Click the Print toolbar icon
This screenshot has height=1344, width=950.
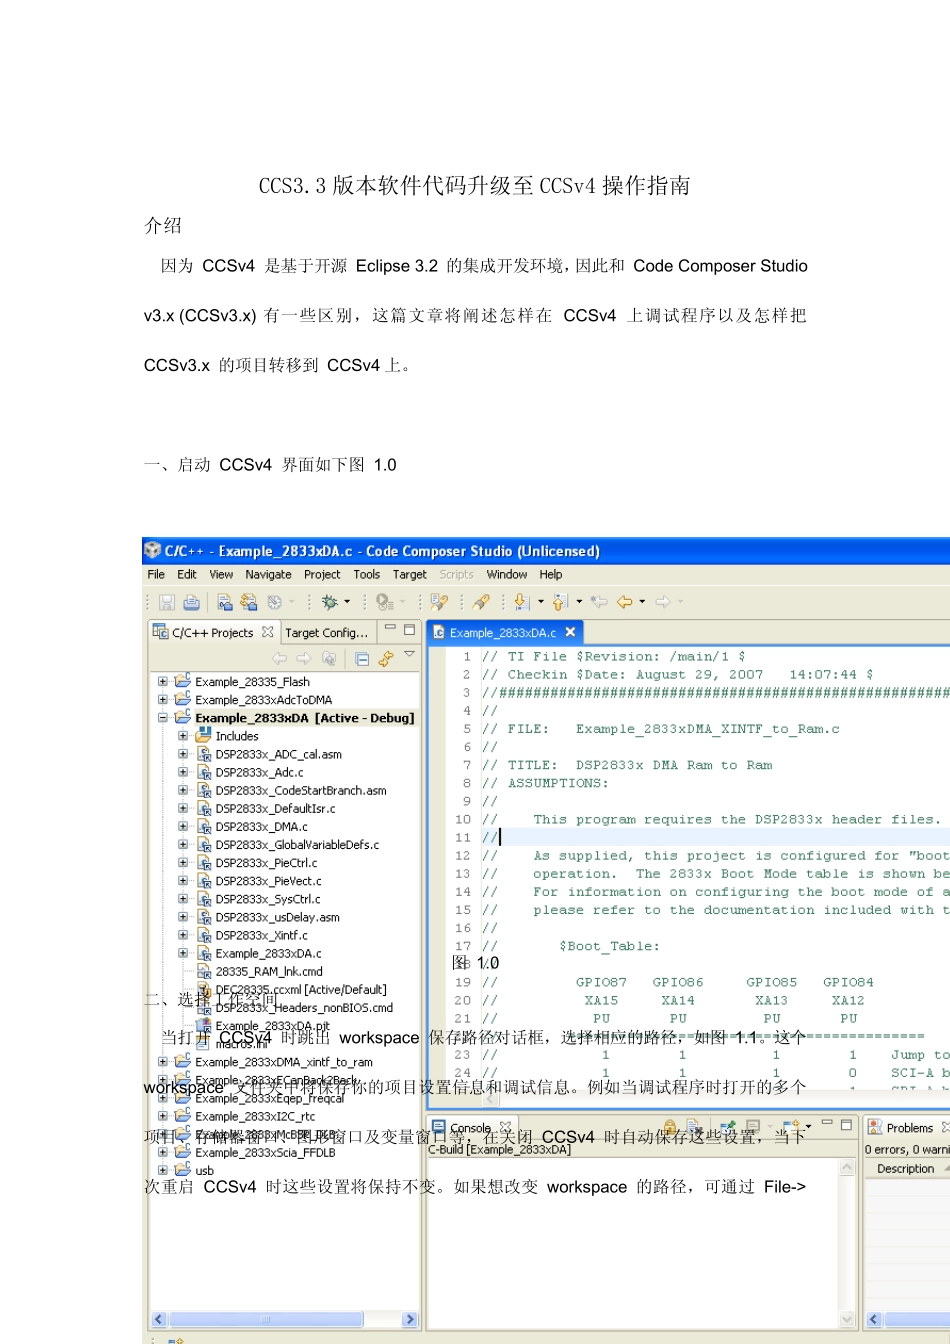click(191, 602)
